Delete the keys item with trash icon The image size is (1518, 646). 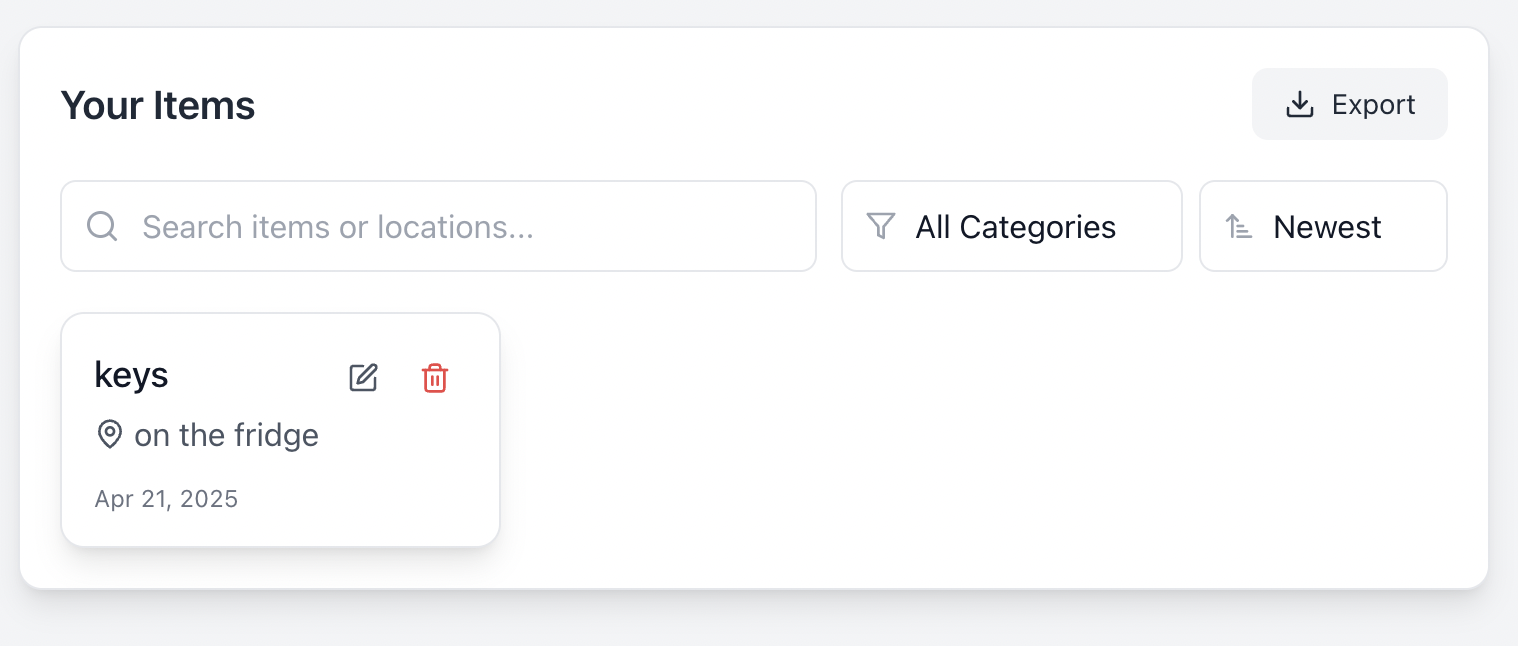(x=435, y=378)
